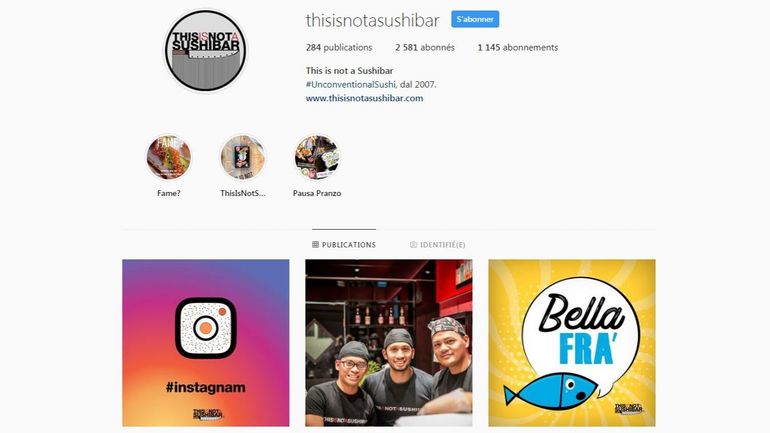View the 2 581 abonnés list
770x433 pixels.
425,47
